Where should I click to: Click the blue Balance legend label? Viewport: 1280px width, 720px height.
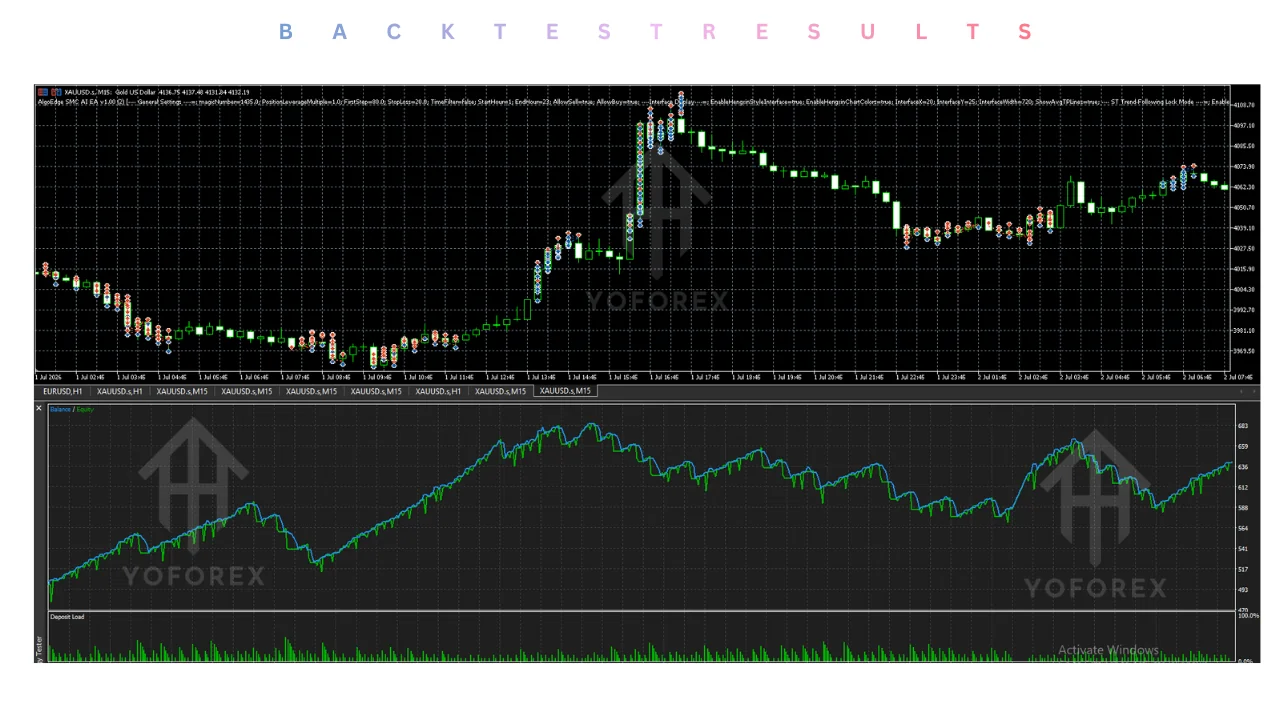pyautogui.click(x=61, y=410)
